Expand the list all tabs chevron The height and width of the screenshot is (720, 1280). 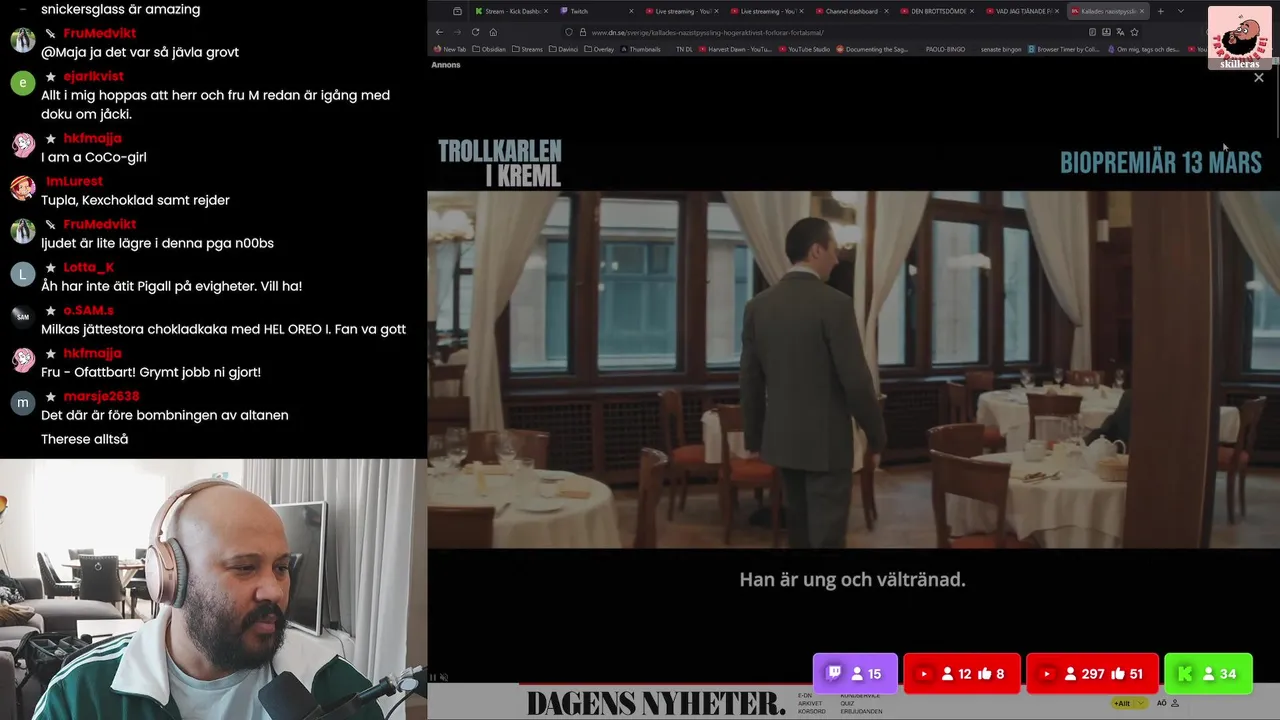pyautogui.click(x=1181, y=11)
